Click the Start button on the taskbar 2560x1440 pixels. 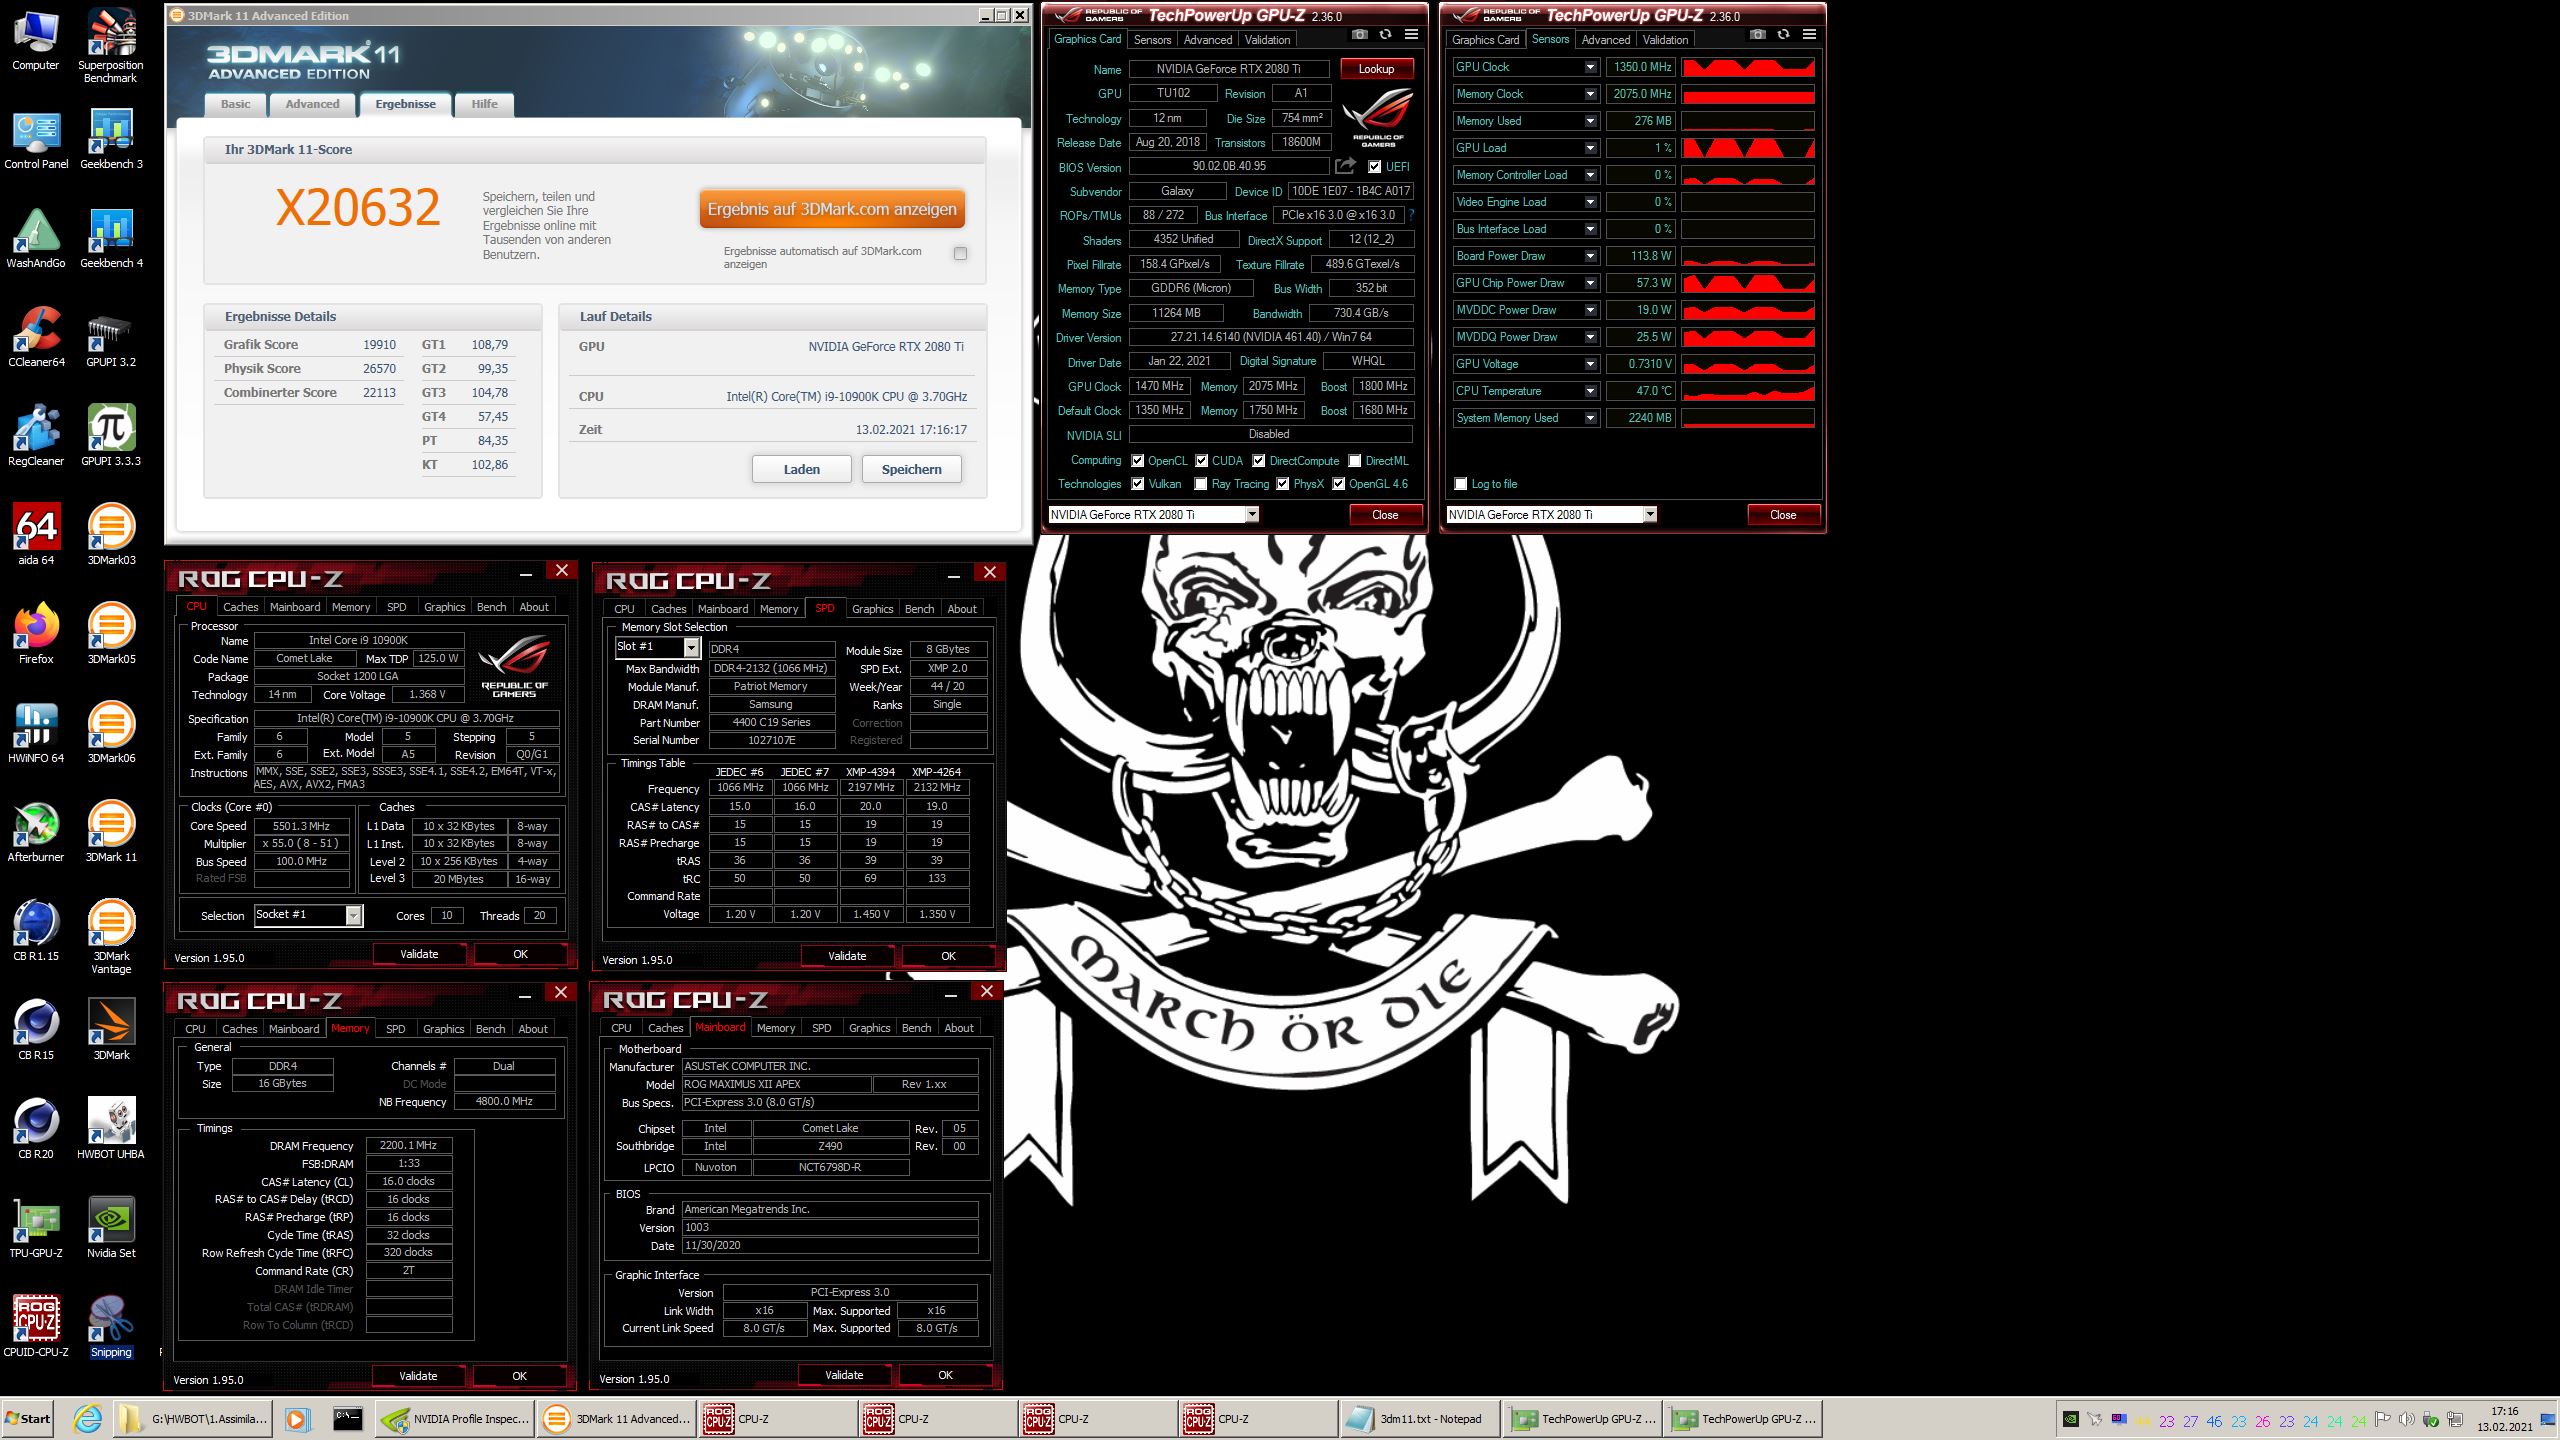coord(28,1418)
